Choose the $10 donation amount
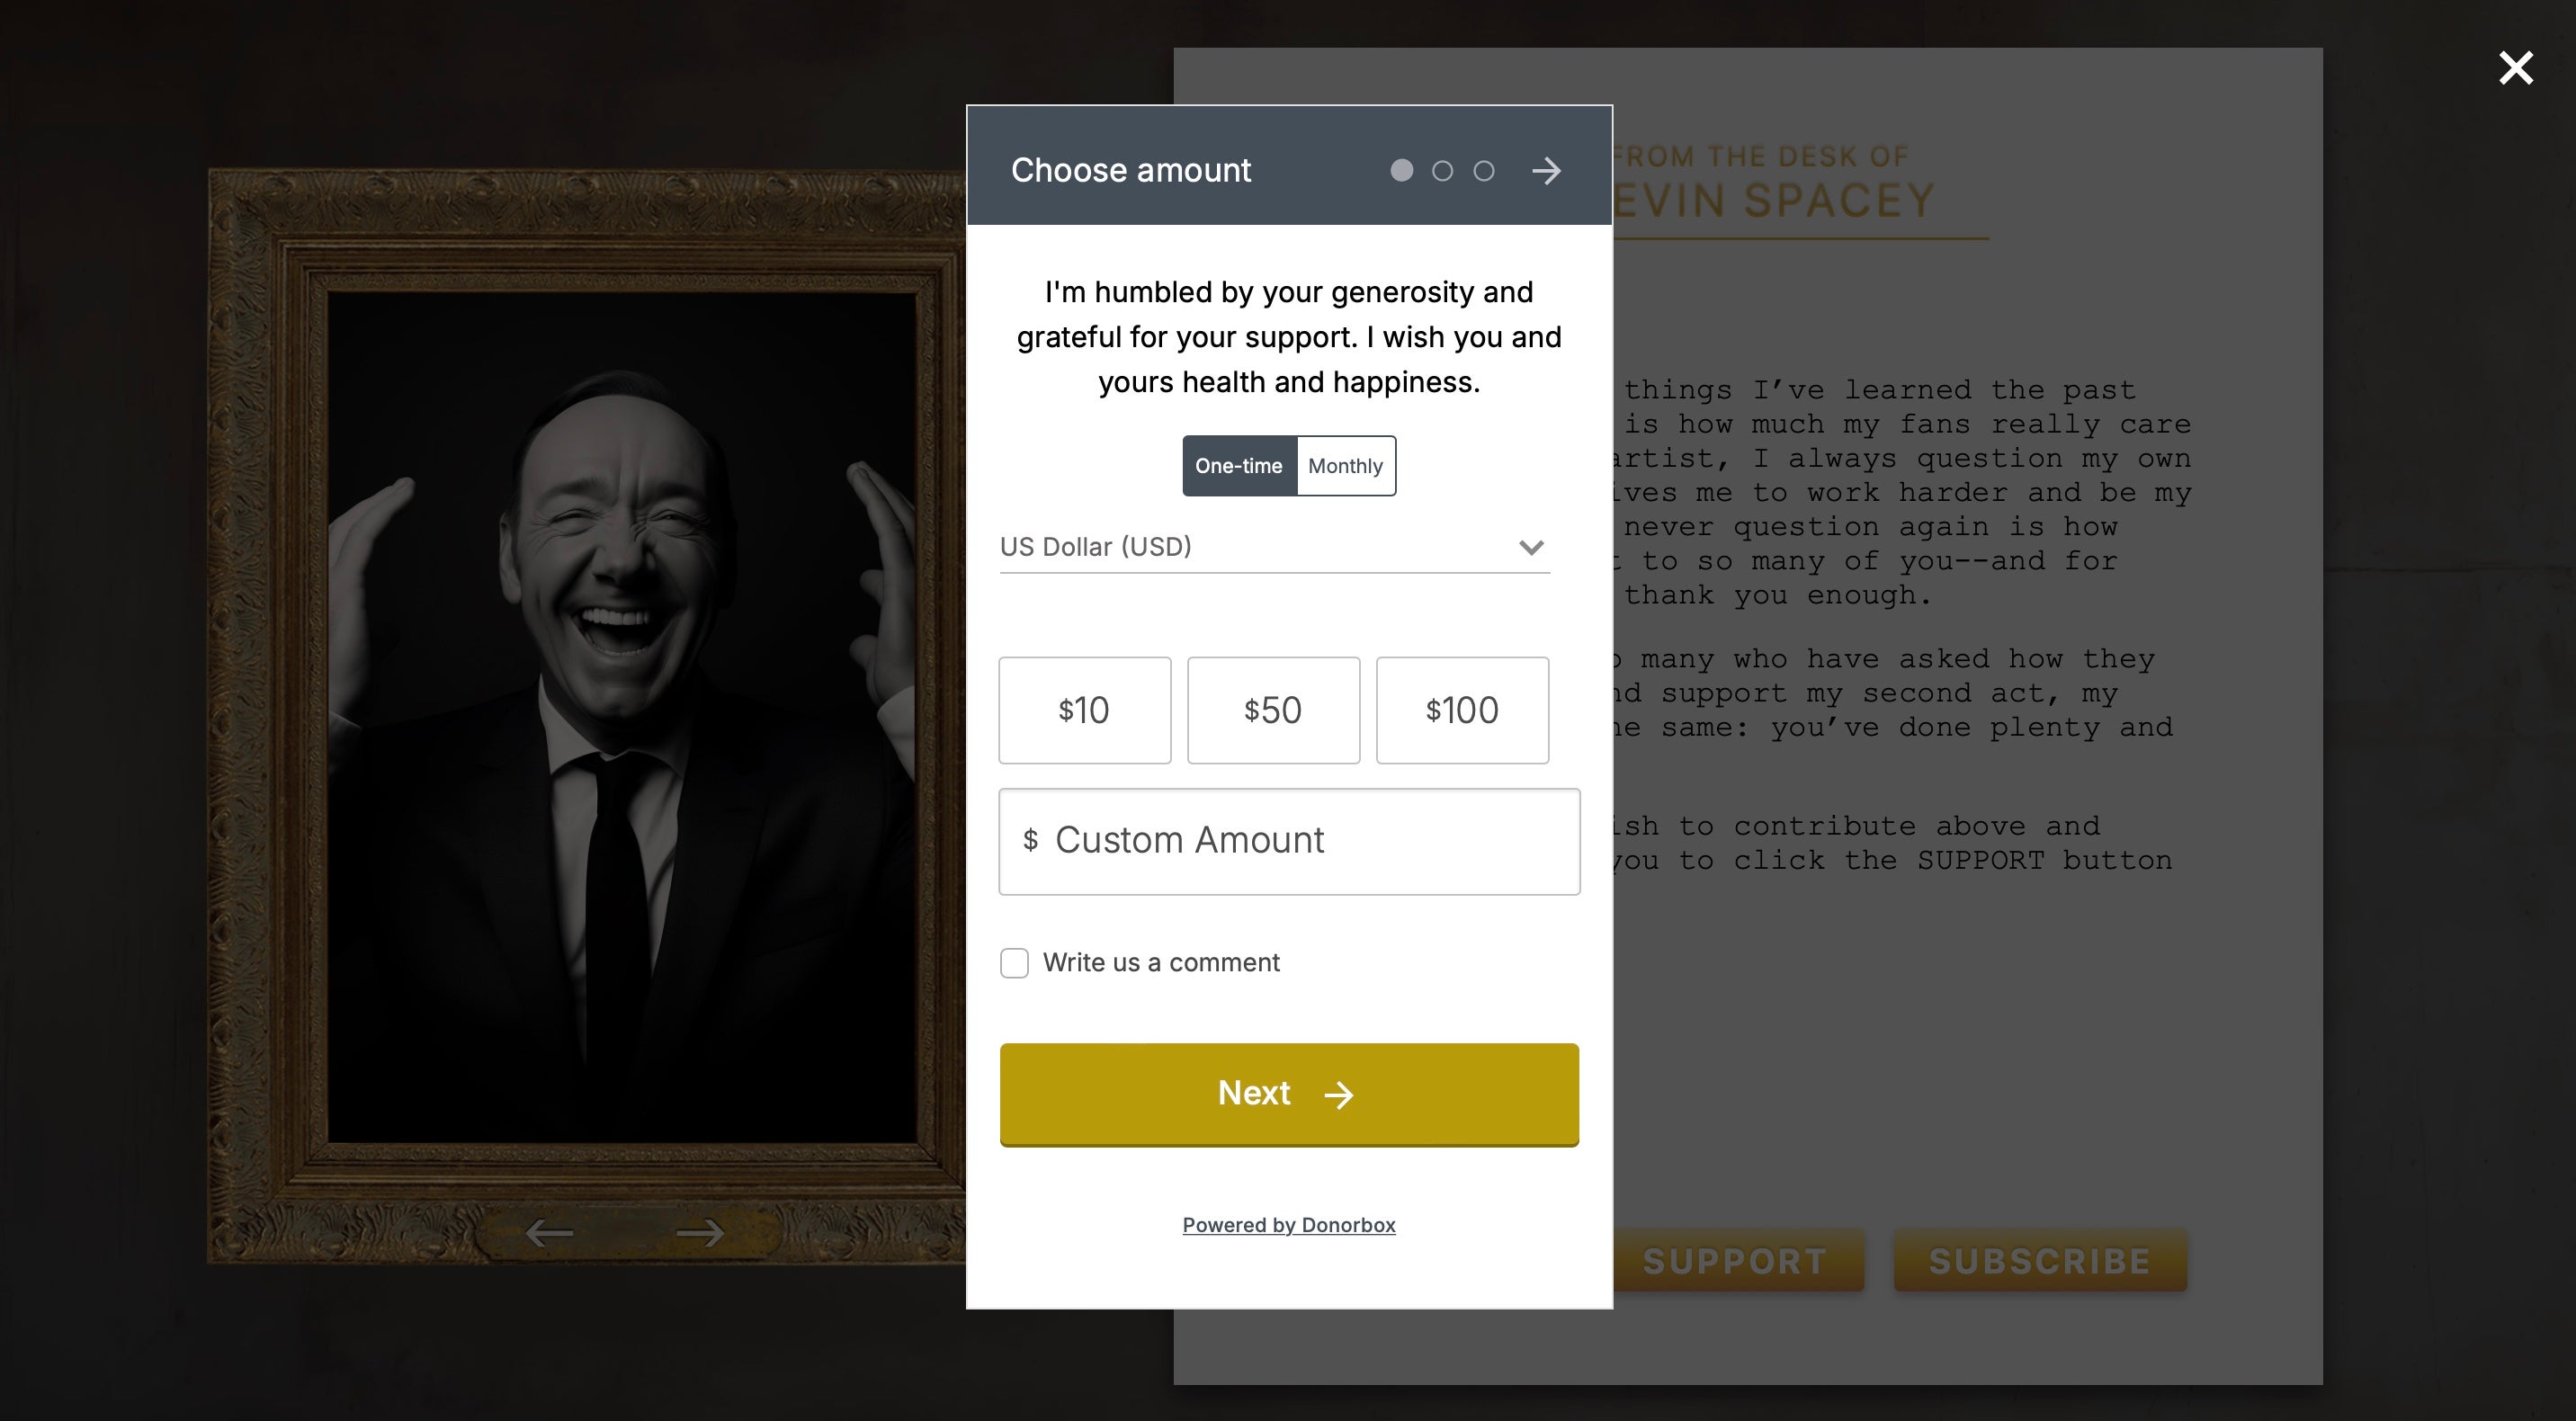This screenshot has width=2576, height=1421. click(1084, 710)
